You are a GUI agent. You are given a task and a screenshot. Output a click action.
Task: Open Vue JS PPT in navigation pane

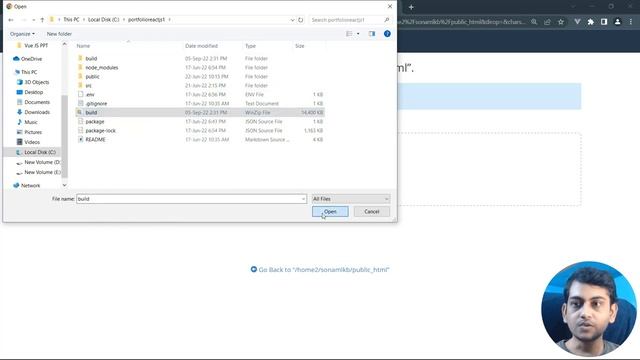click(x=36, y=45)
